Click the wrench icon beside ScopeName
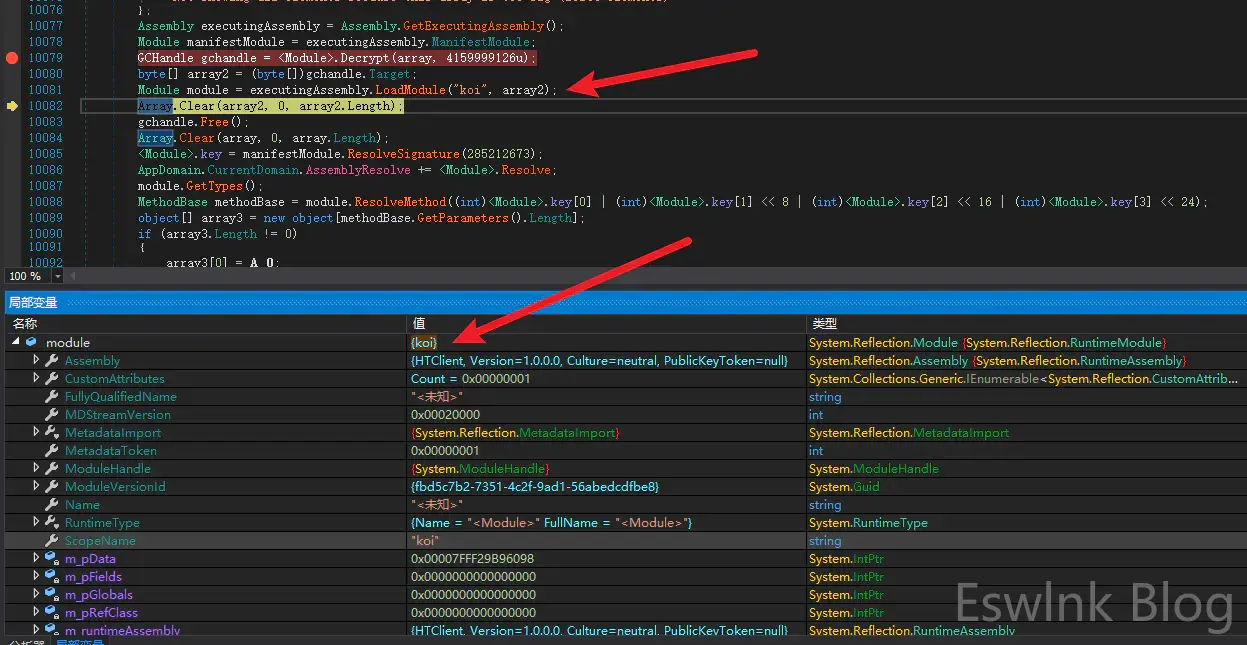 coord(52,541)
